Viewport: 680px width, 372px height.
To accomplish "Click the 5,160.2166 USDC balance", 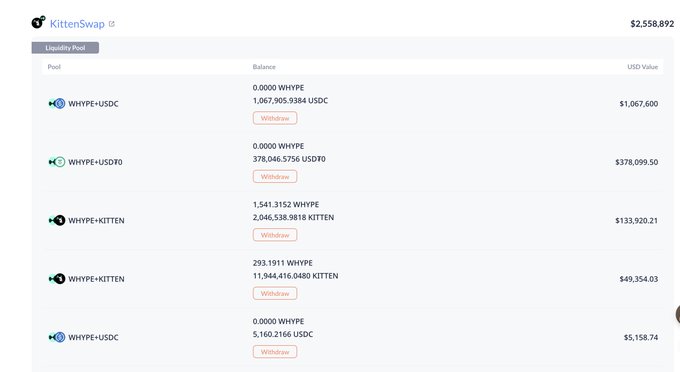I will 283,334.
